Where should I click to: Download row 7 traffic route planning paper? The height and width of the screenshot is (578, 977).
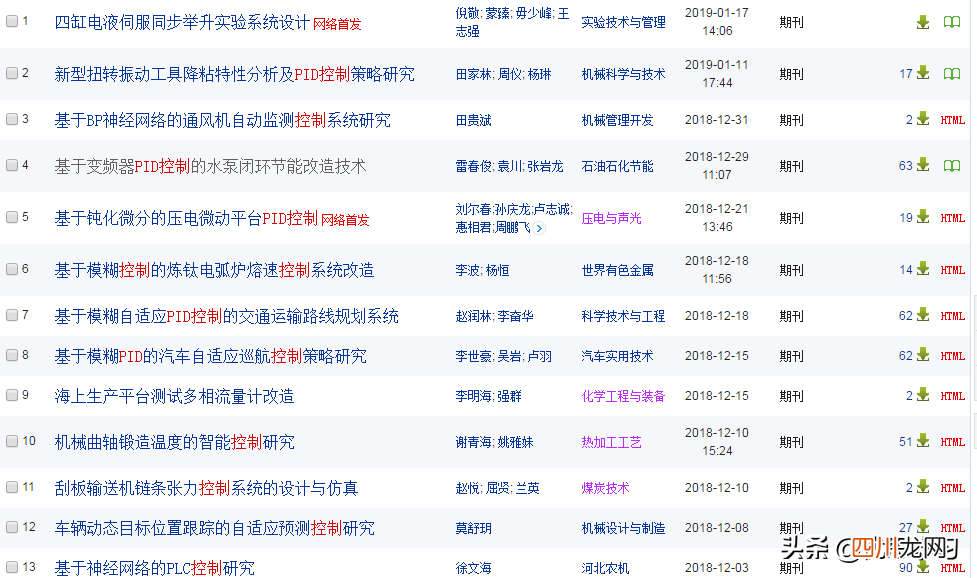(923, 315)
